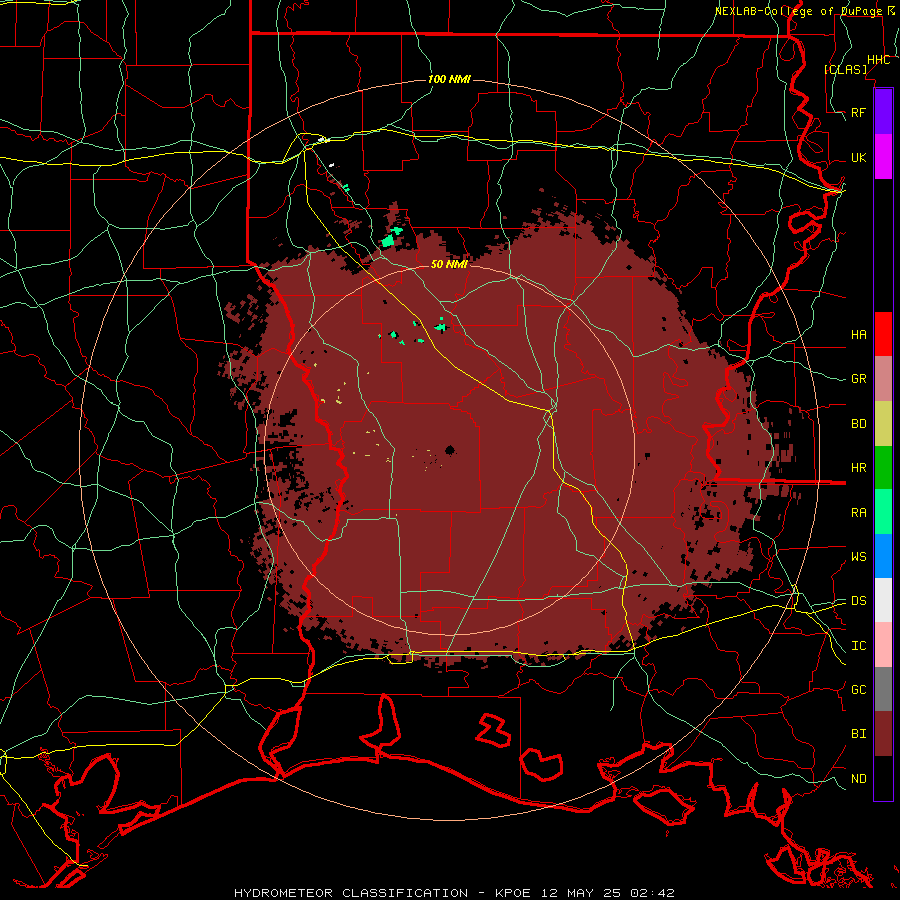Click the ND legend label

[x=858, y=778]
